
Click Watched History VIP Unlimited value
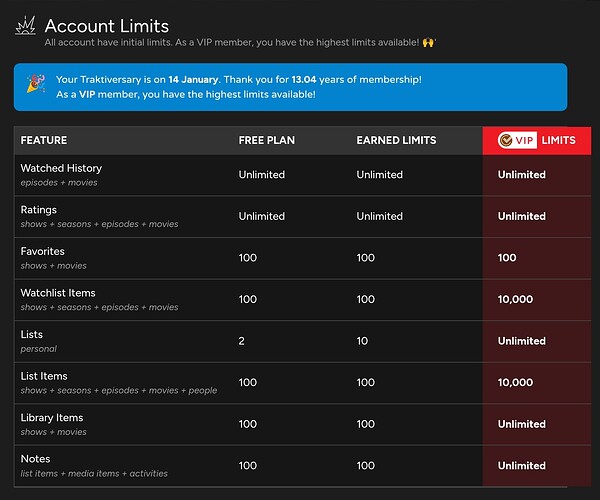click(x=522, y=175)
